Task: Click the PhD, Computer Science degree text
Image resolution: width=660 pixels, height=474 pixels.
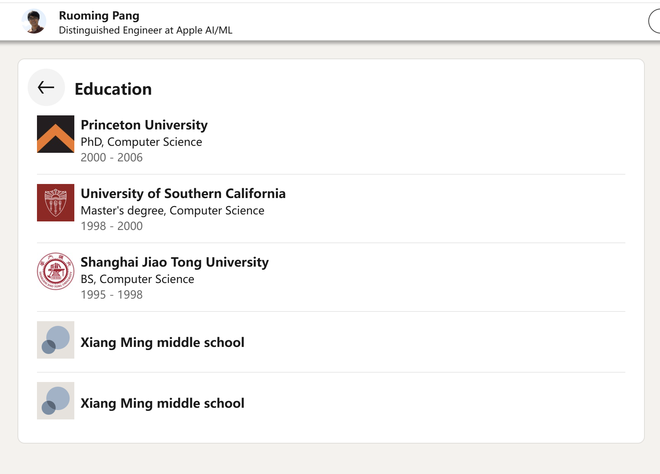Action: (x=141, y=142)
